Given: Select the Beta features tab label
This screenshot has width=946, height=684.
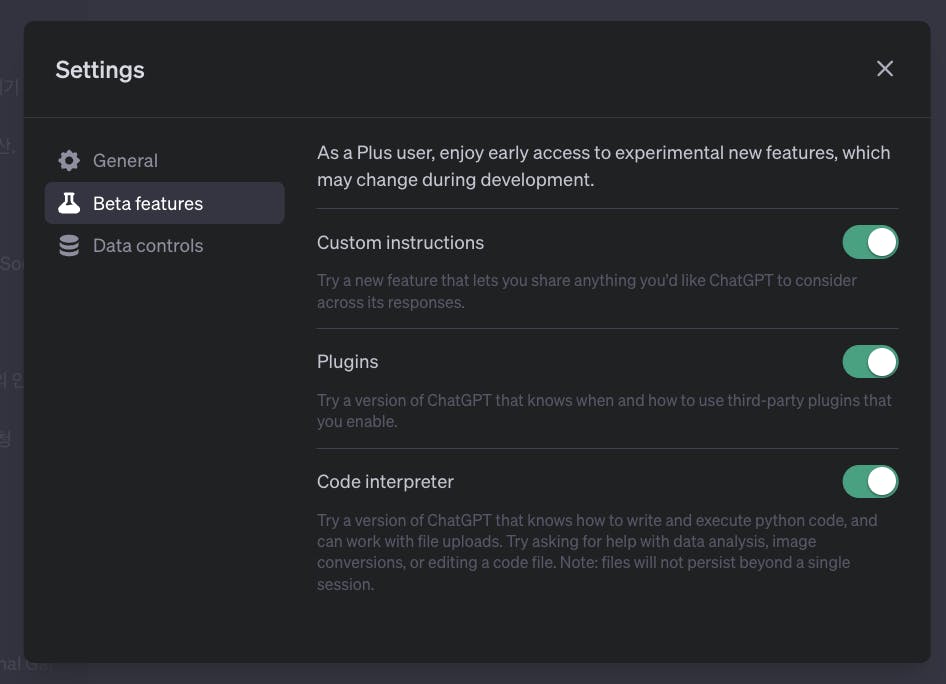Looking at the screenshot, I should pos(148,203).
